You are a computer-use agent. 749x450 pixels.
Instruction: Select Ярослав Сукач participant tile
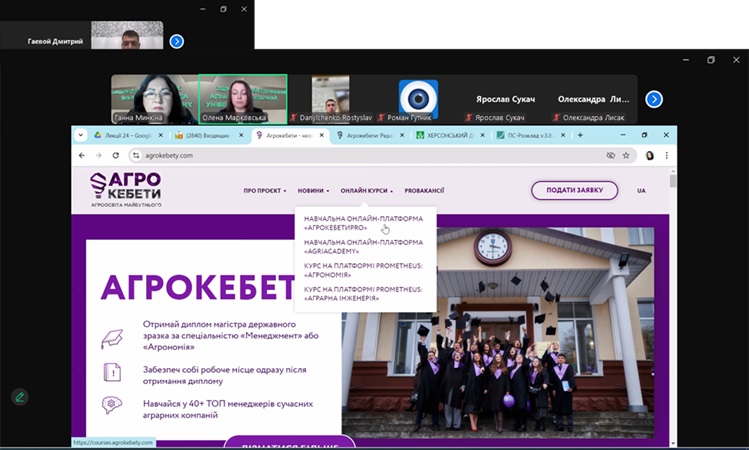click(x=505, y=99)
